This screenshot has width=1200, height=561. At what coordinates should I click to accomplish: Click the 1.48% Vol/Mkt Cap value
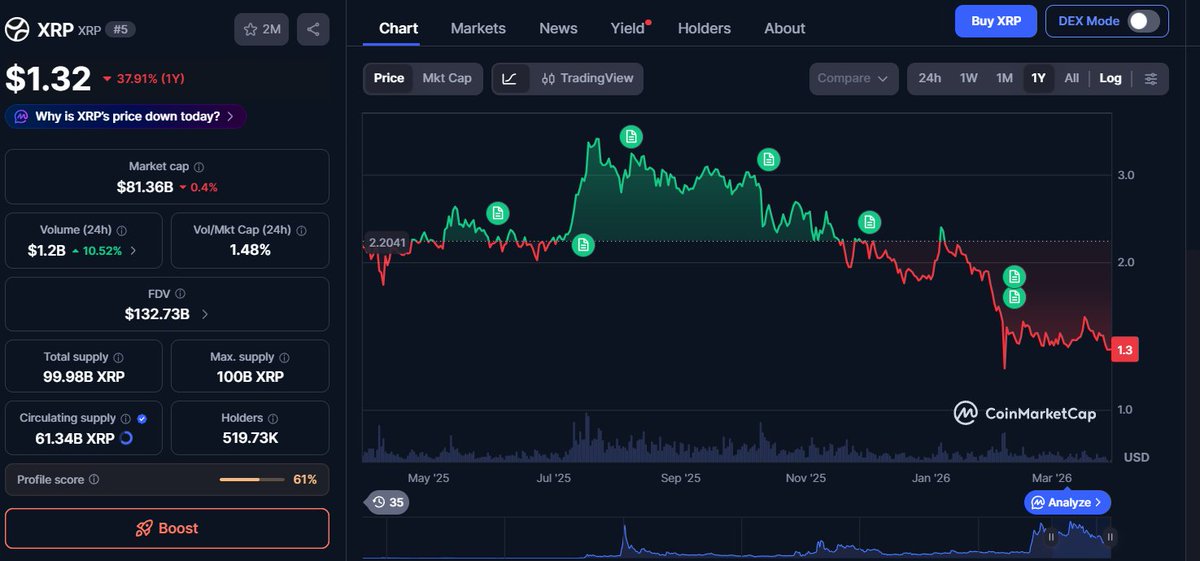coord(250,250)
